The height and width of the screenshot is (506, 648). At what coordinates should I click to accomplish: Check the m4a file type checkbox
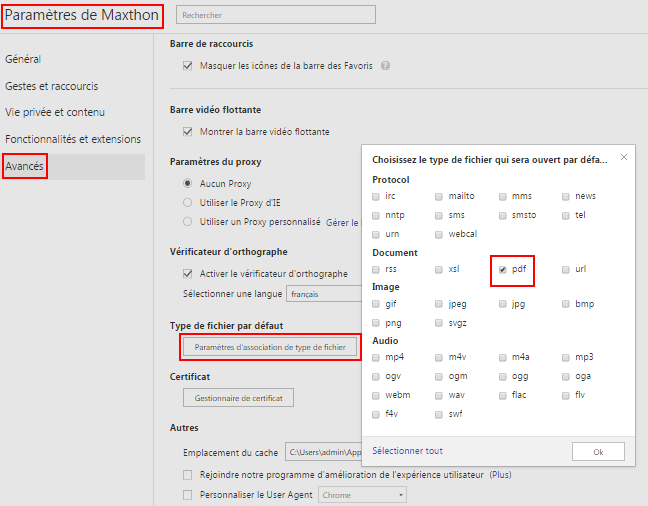click(x=503, y=358)
